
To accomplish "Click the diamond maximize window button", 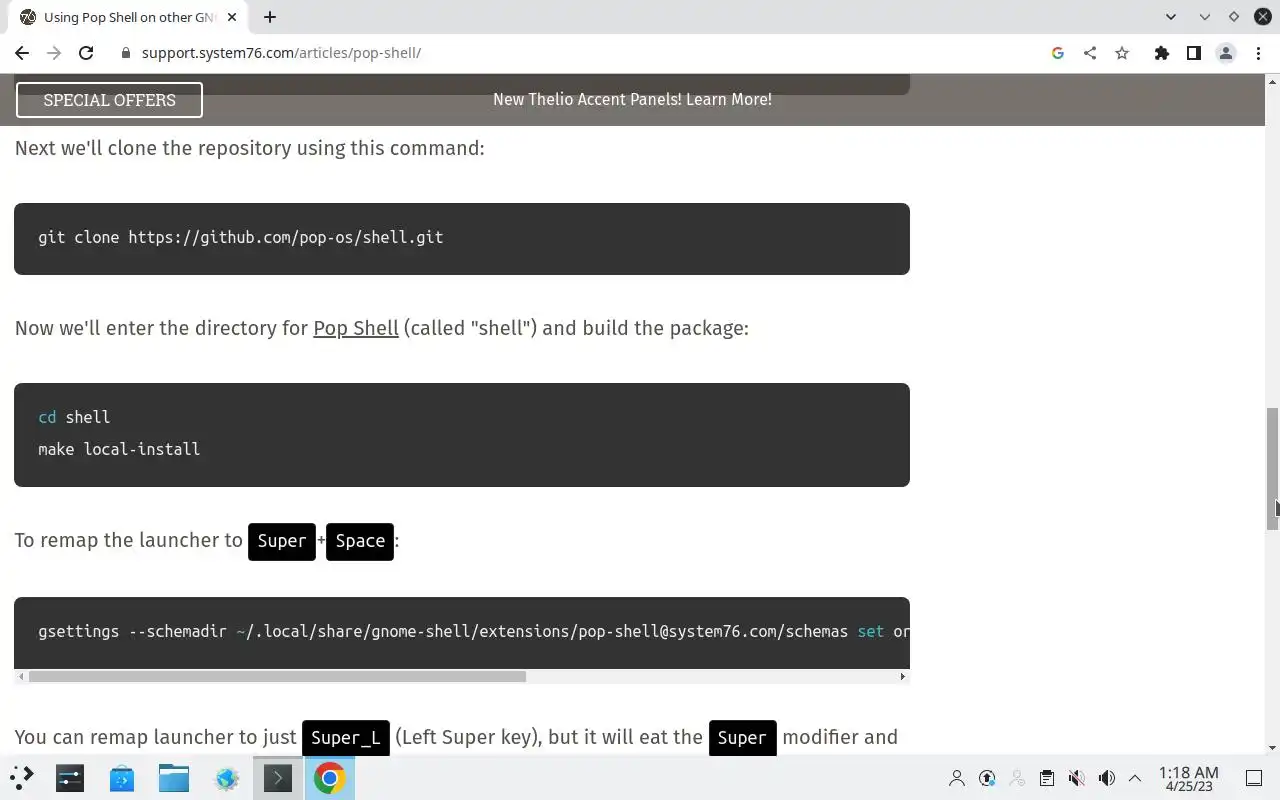I will pyautogui.click(x=1234, y=17).
